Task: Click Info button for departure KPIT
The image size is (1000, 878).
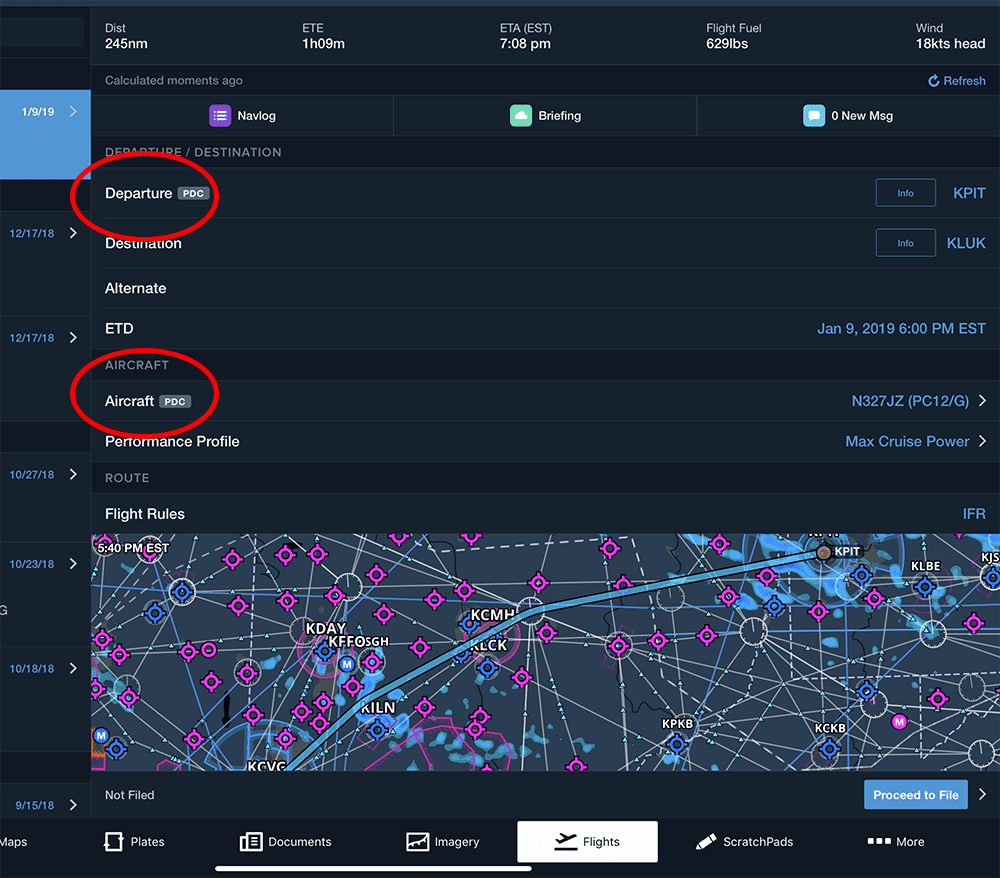Action: pyautogui.click(x=906, y=193)
